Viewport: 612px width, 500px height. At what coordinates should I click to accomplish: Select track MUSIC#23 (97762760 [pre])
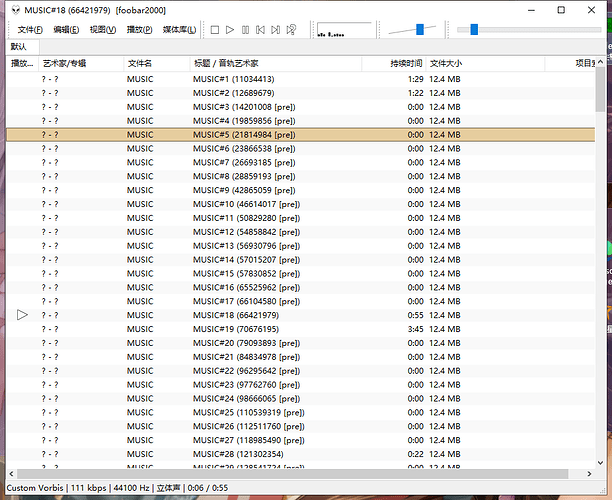coord(301,384)
